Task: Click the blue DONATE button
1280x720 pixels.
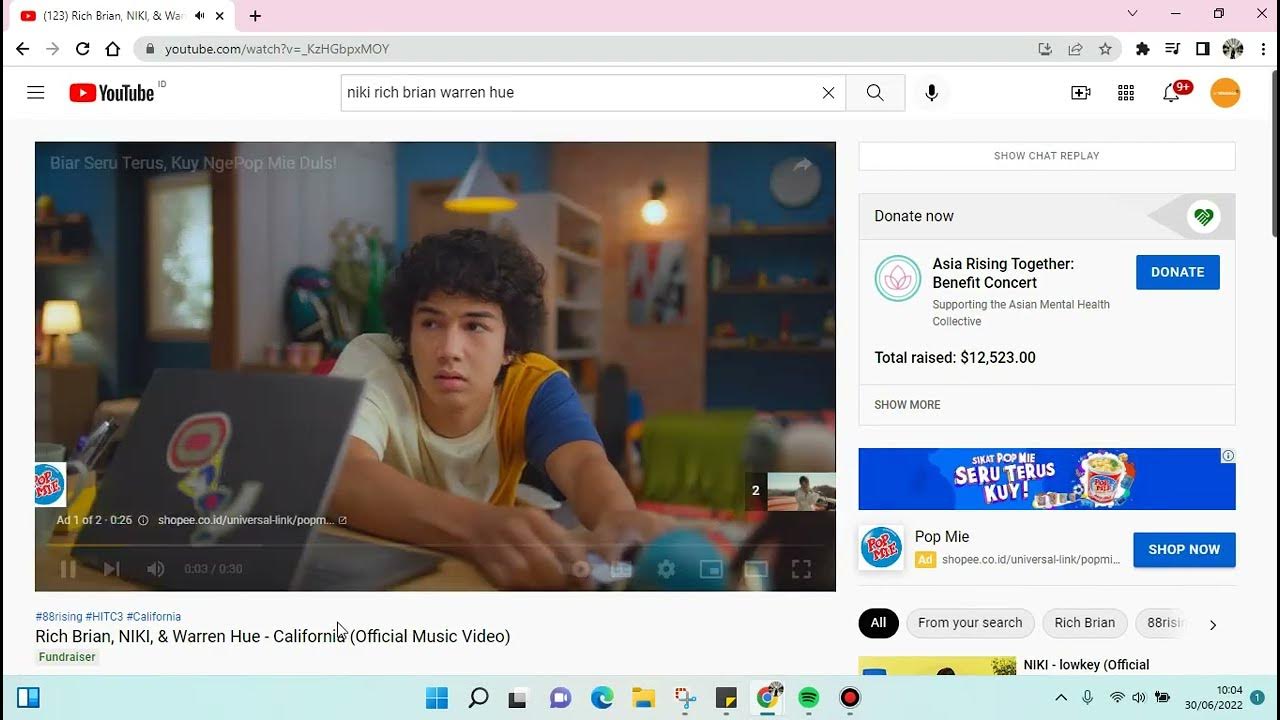Action: [1177, 272]
